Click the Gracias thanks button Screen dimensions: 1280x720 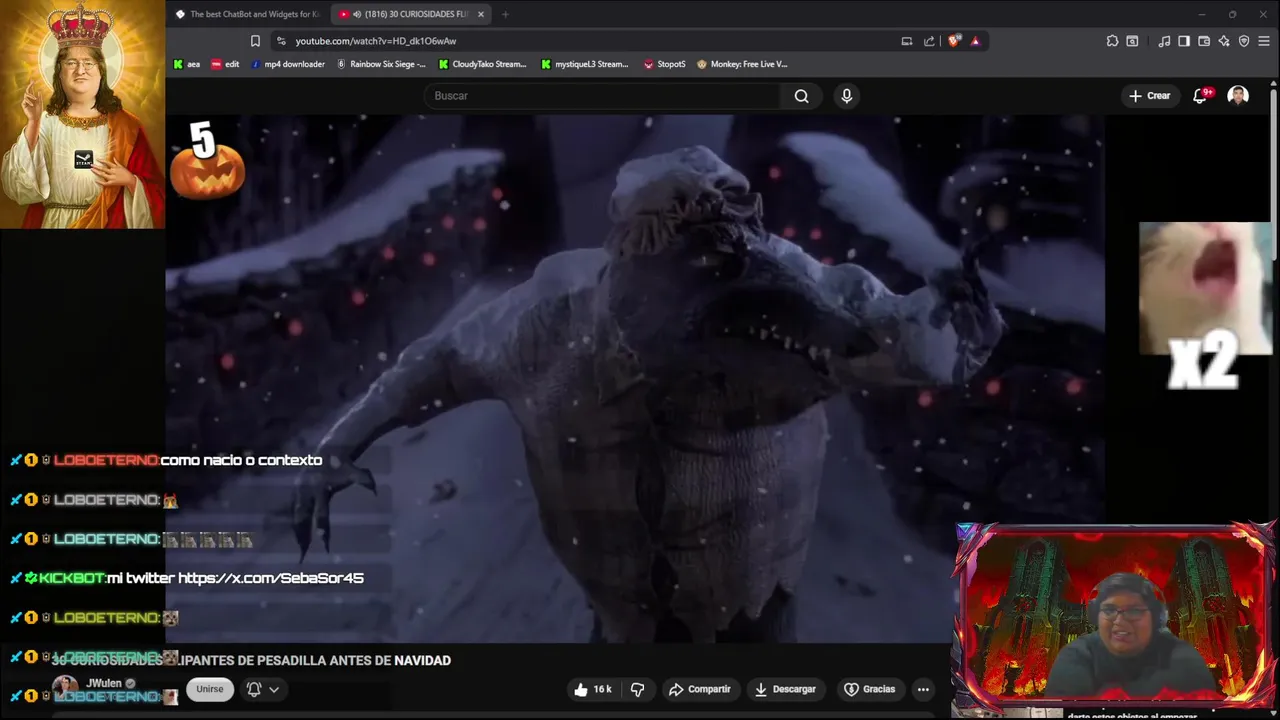(869, 689)
